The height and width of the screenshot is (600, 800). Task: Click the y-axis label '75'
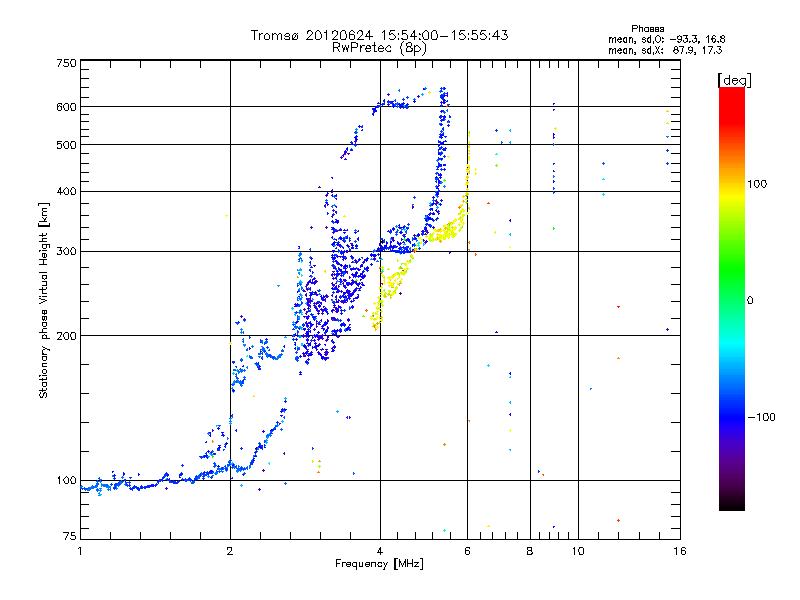[x=70, y=536]
